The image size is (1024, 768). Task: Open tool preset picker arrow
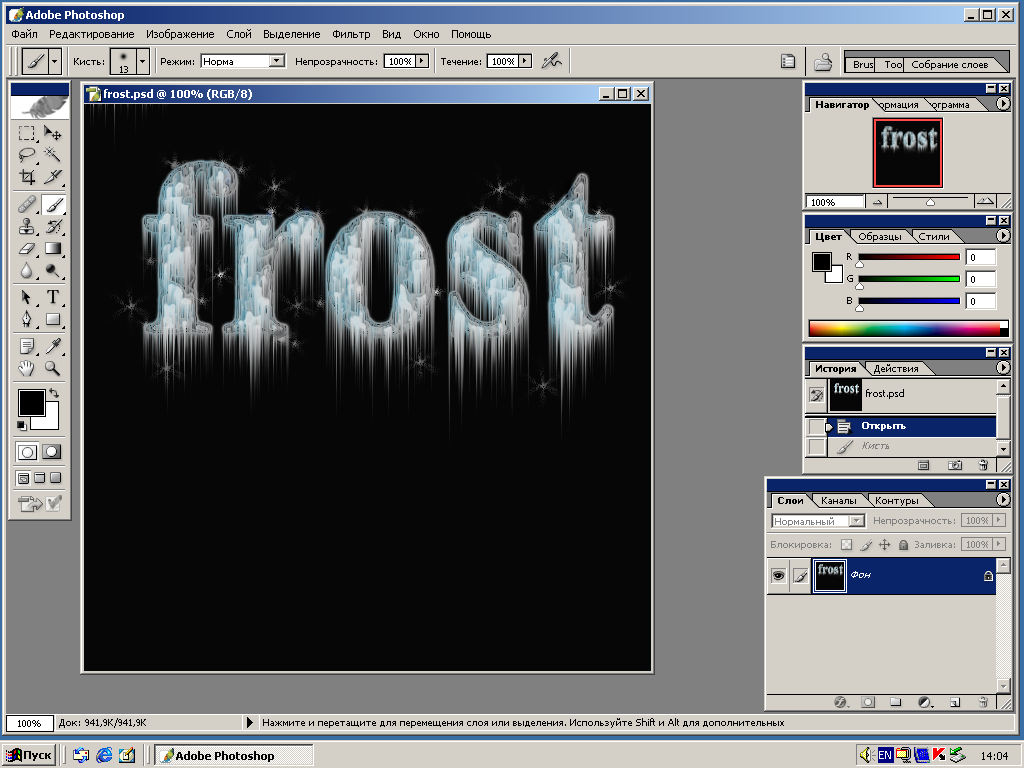[x=55, y=61]
